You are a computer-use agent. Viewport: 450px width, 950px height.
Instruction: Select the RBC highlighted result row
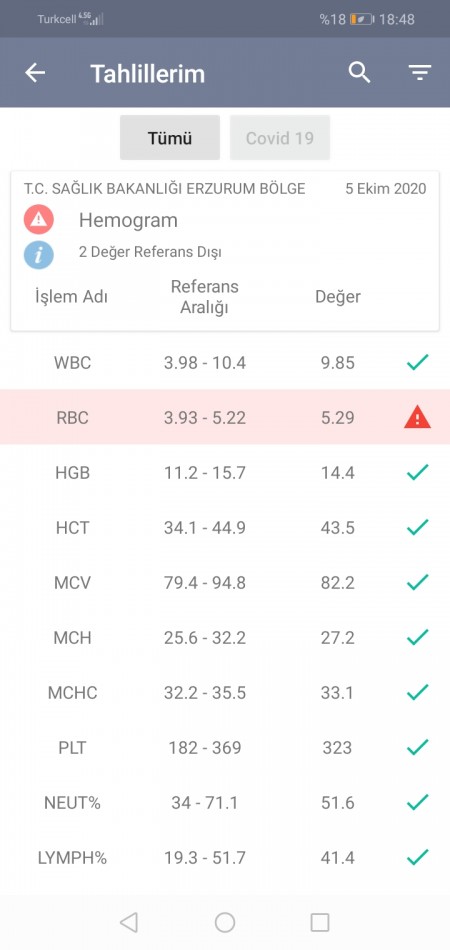point(225,417)
